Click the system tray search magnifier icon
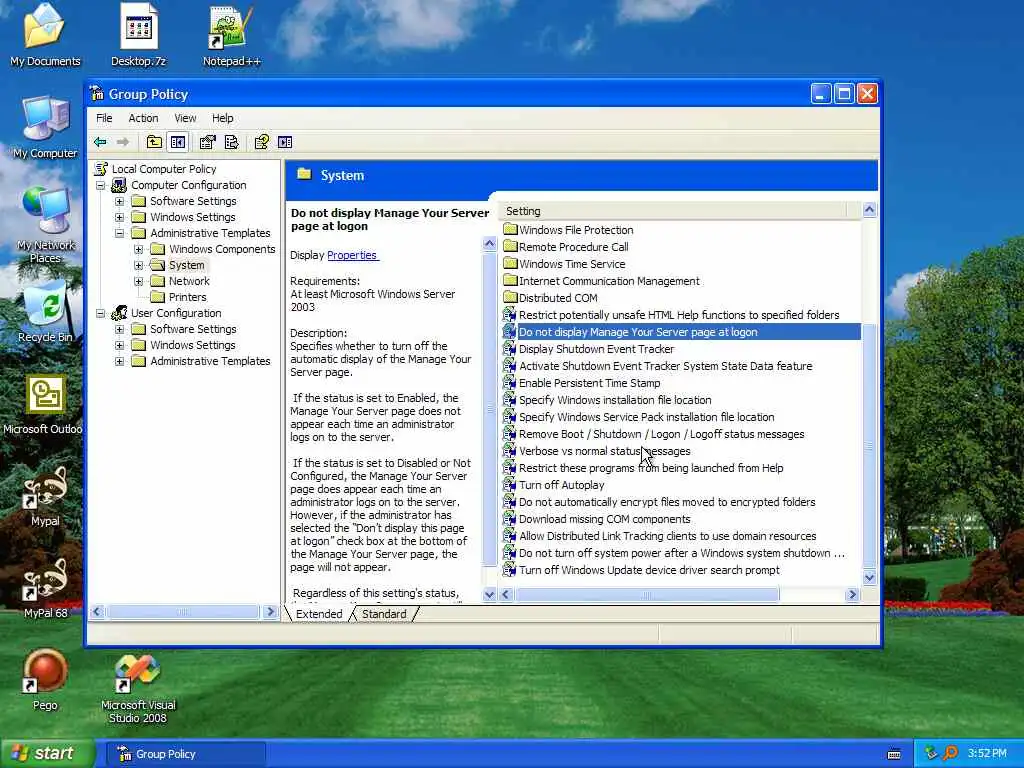Screen dimensions: 1024x768 pyautogui.click(x=950, y=753)
